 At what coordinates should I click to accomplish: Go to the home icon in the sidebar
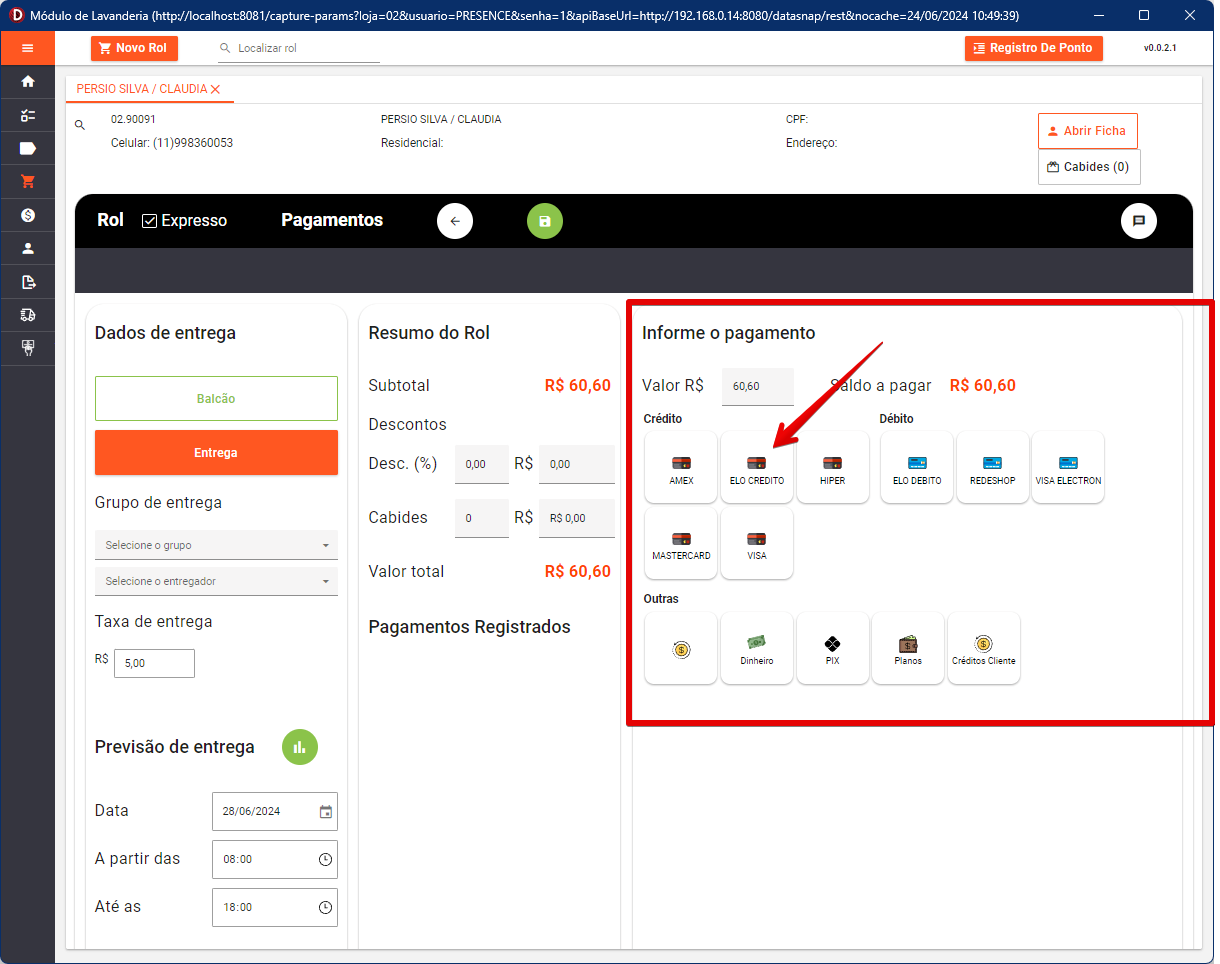point(27,81)
